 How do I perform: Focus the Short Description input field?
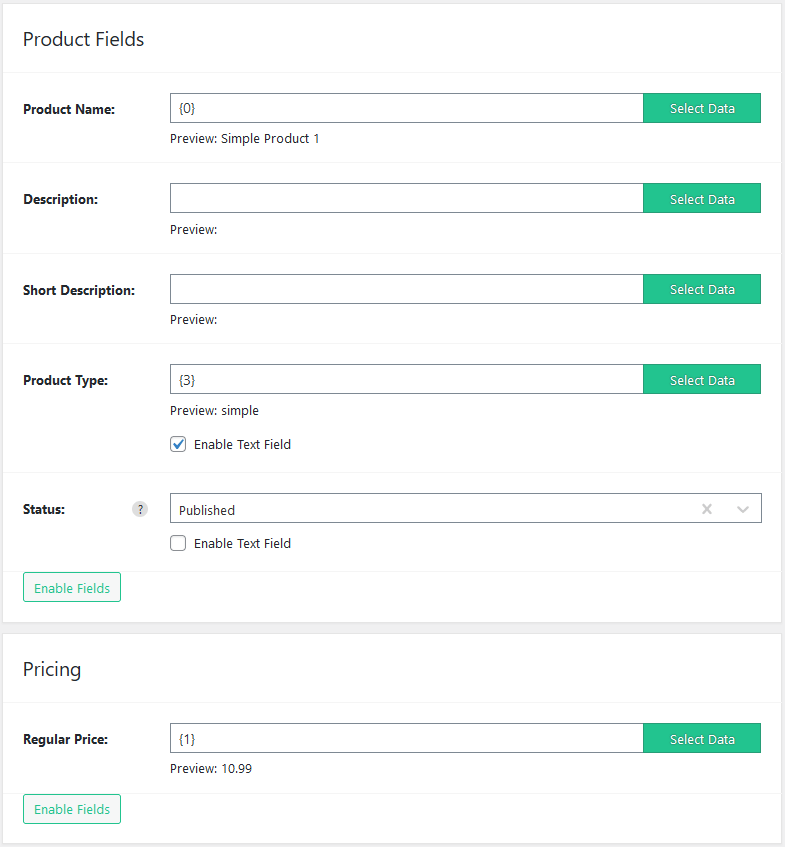(407, 289)
